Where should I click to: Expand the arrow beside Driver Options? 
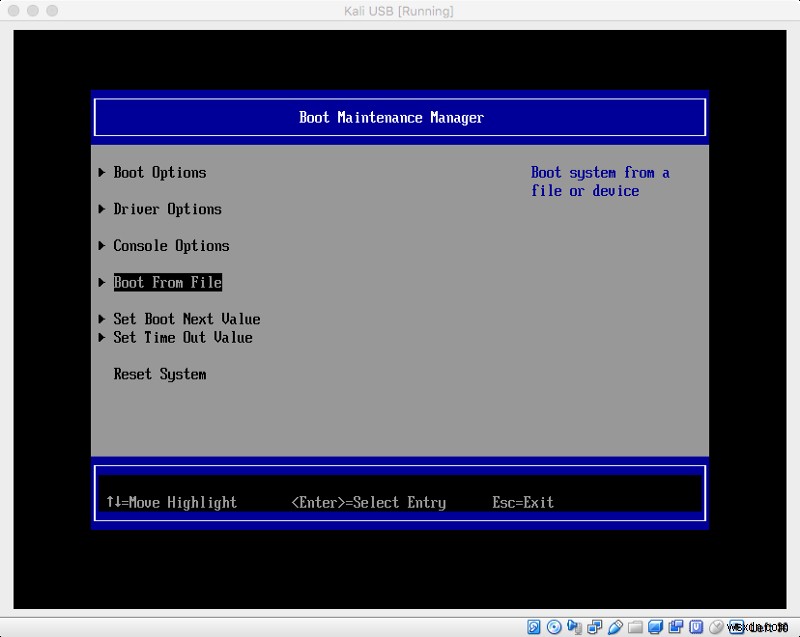[102, 209]
